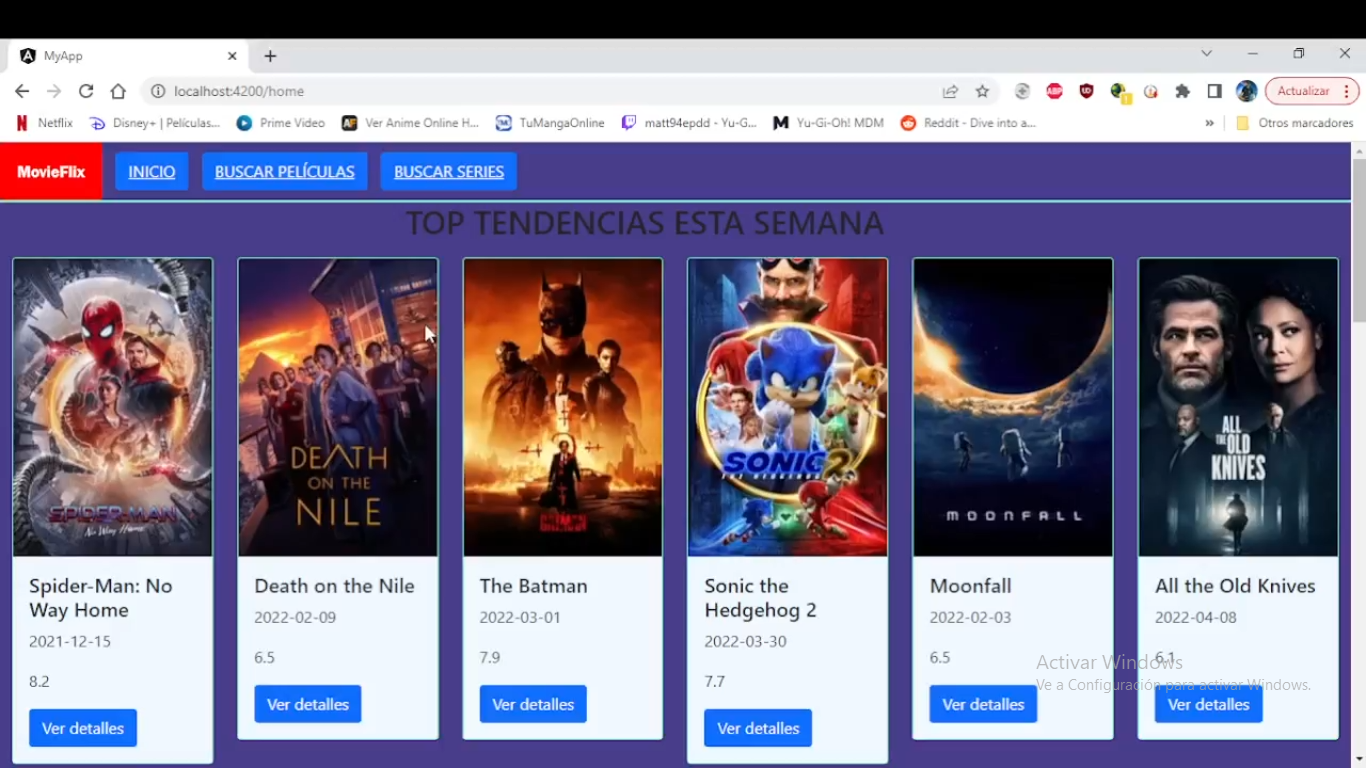Screen dimensions: 1368x768
Task: Expand hidden bookmarks chevron
Action: pos(1209,123)
